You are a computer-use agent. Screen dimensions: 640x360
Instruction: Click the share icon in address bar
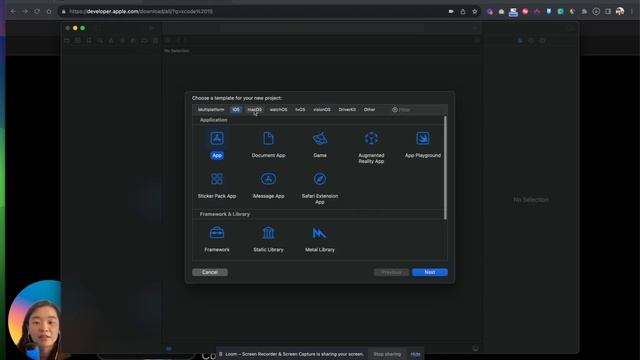[463, 11]
